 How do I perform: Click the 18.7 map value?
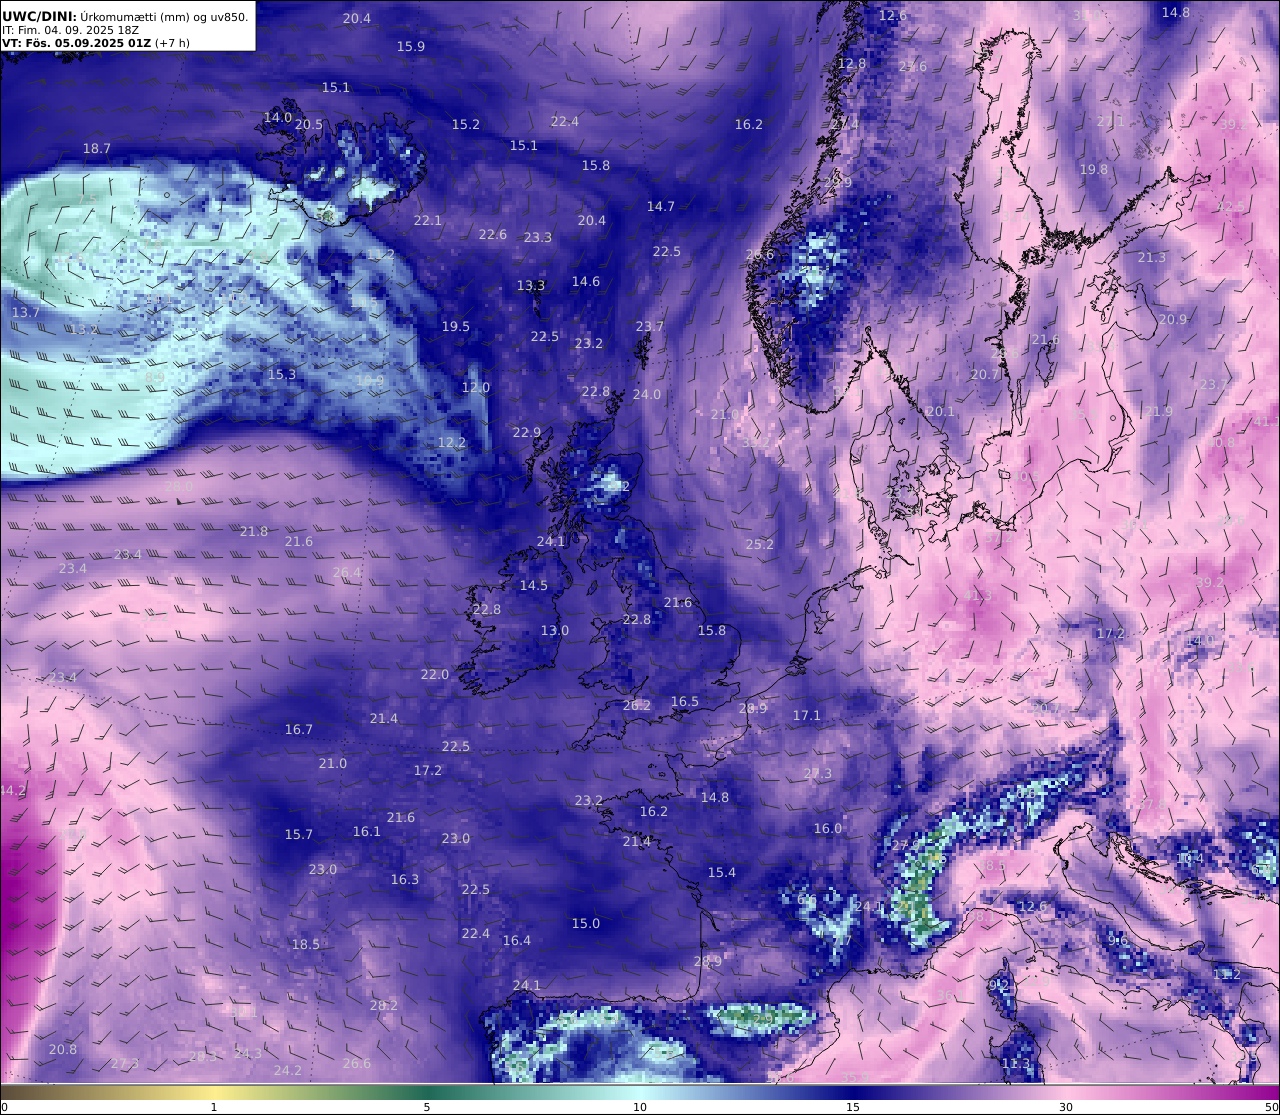pyautogui.click(x=97, y=149)
